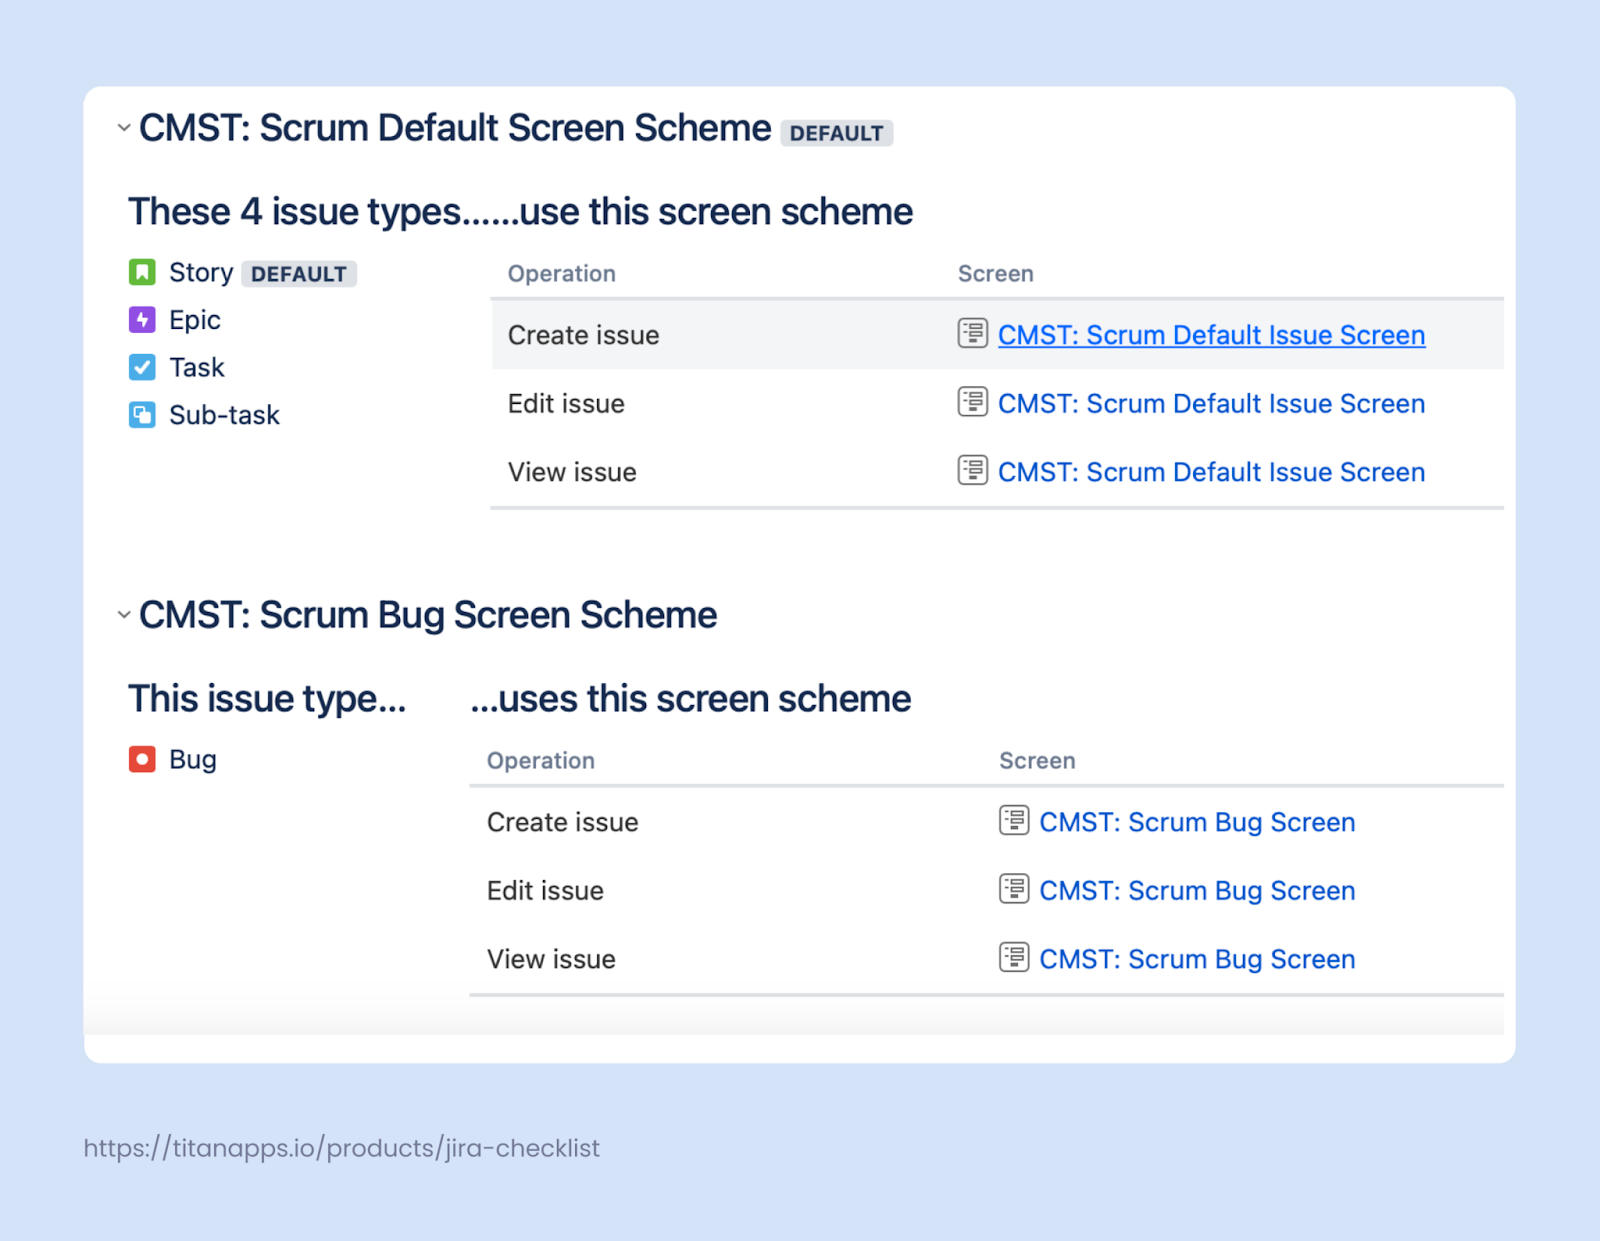1600x1241 pixels.
Task: Open Scrum Default Issue Screen for Create issue
Action: pos(1211,335)
